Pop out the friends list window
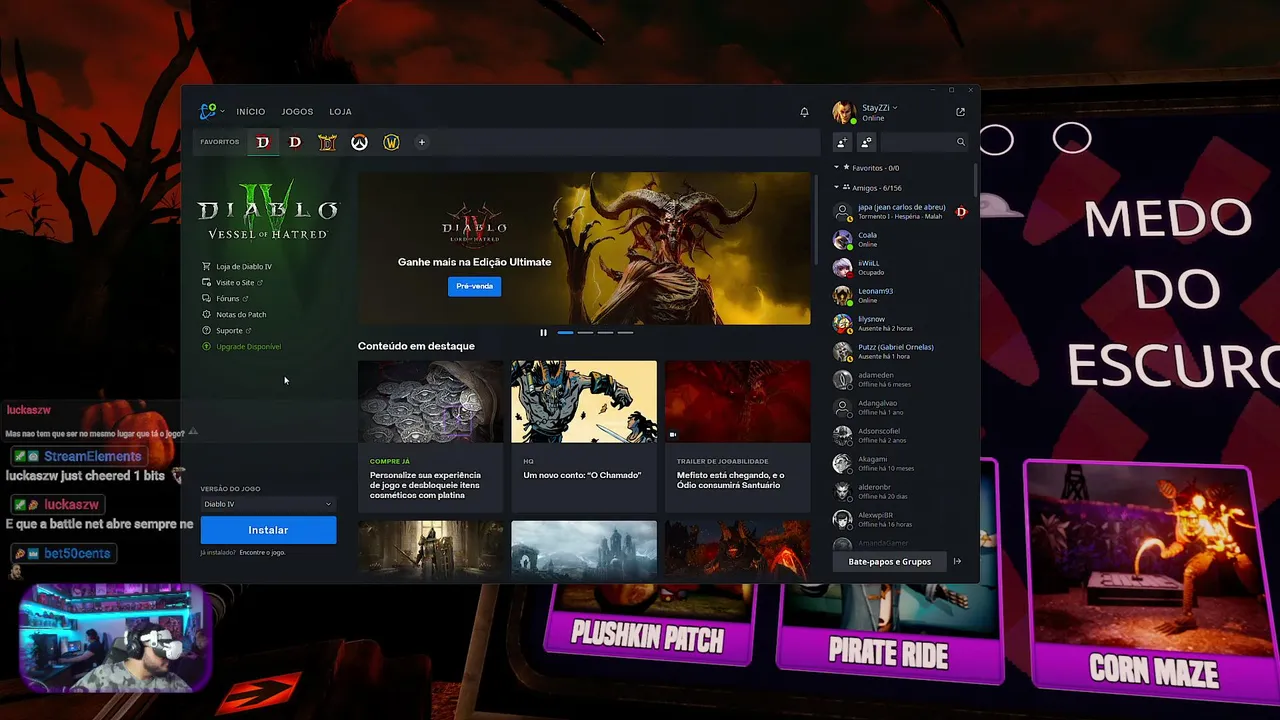The image size is (1280, 720). tap(961, 112)
